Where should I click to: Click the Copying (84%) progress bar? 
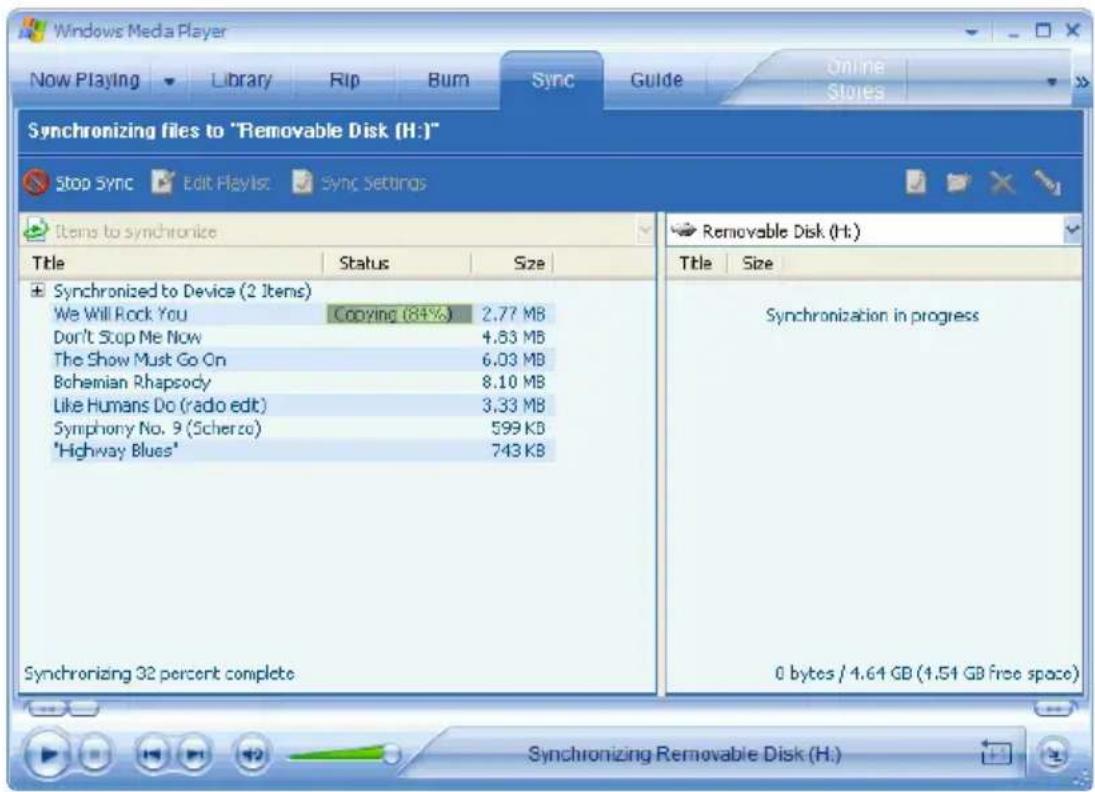pos(399,314)
